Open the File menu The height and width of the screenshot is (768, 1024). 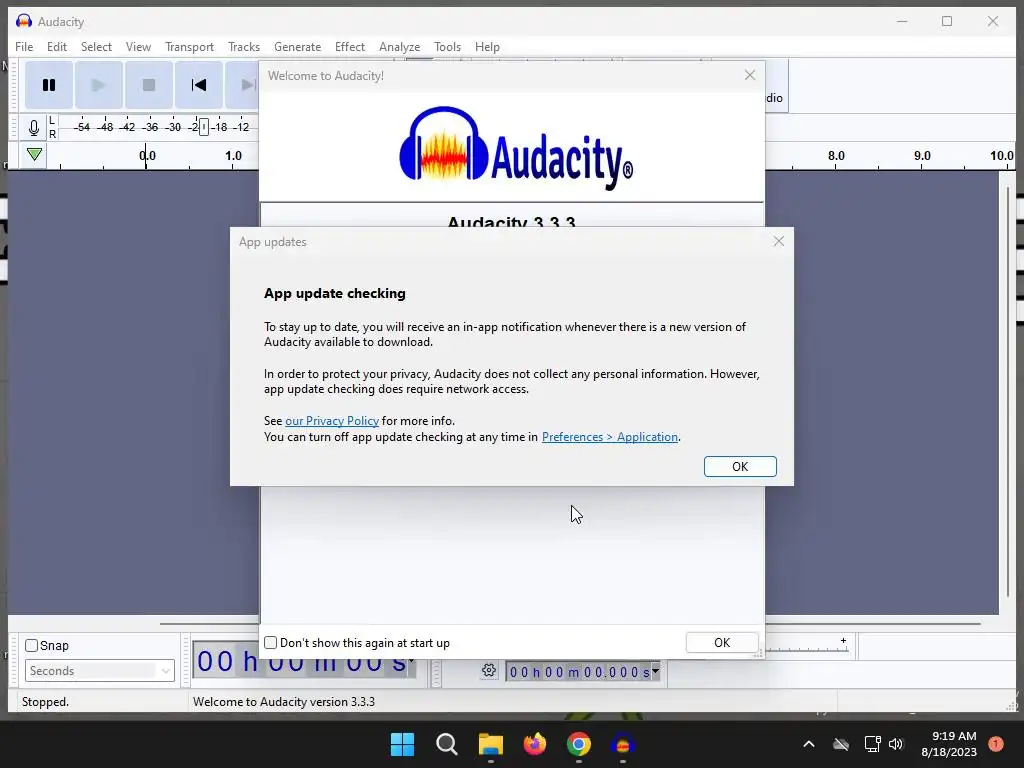(x=24, y=47)
